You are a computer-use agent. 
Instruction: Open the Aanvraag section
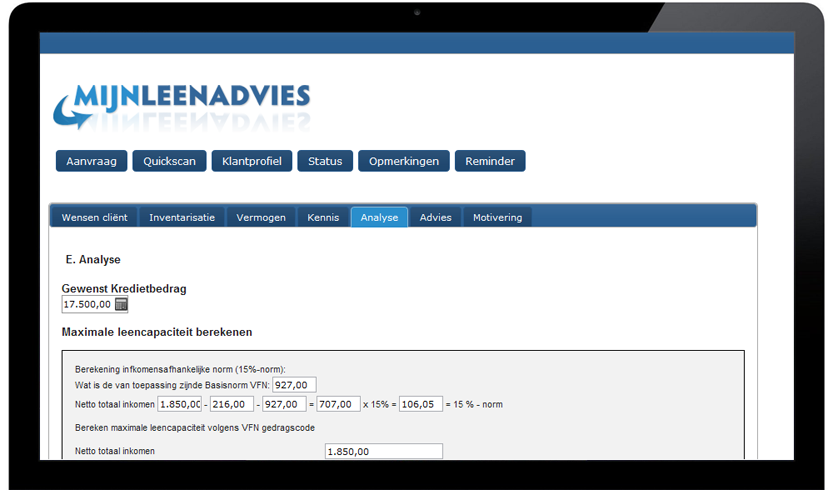pyautogui.click(x=91, y=161)
